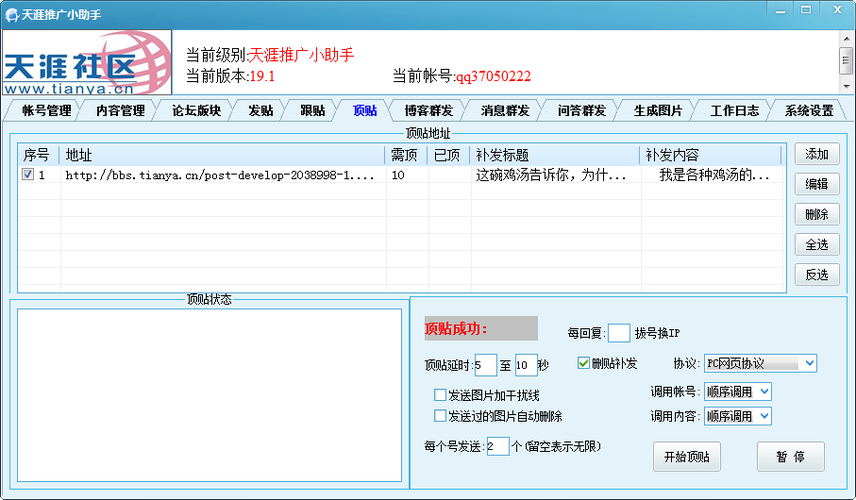Viewport: 856px width, 500px height.
Task: Enable 发送图片加干扰线 option
Action: click(x=440, y=396)
